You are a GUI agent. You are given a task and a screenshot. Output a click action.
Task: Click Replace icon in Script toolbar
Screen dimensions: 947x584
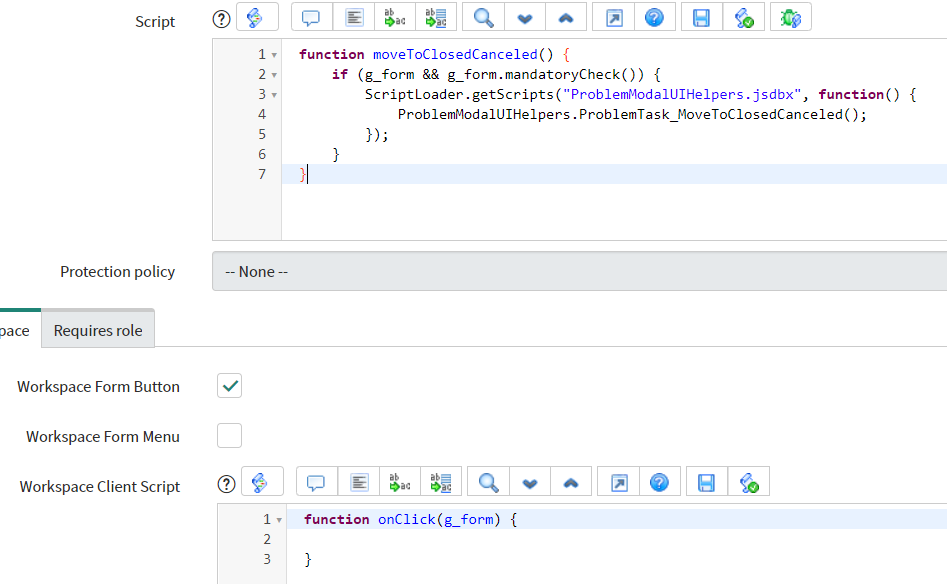coord(395,18)
